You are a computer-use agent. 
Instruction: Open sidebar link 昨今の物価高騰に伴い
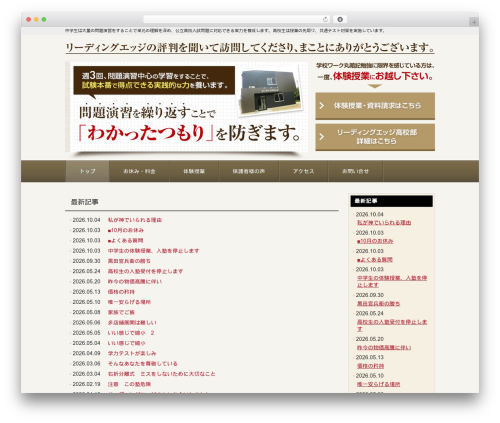tap(384, 348)
